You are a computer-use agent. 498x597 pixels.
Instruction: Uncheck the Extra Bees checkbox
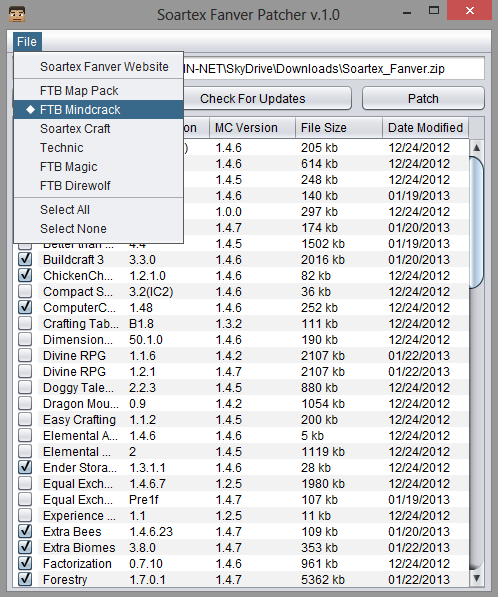[25, 531]
